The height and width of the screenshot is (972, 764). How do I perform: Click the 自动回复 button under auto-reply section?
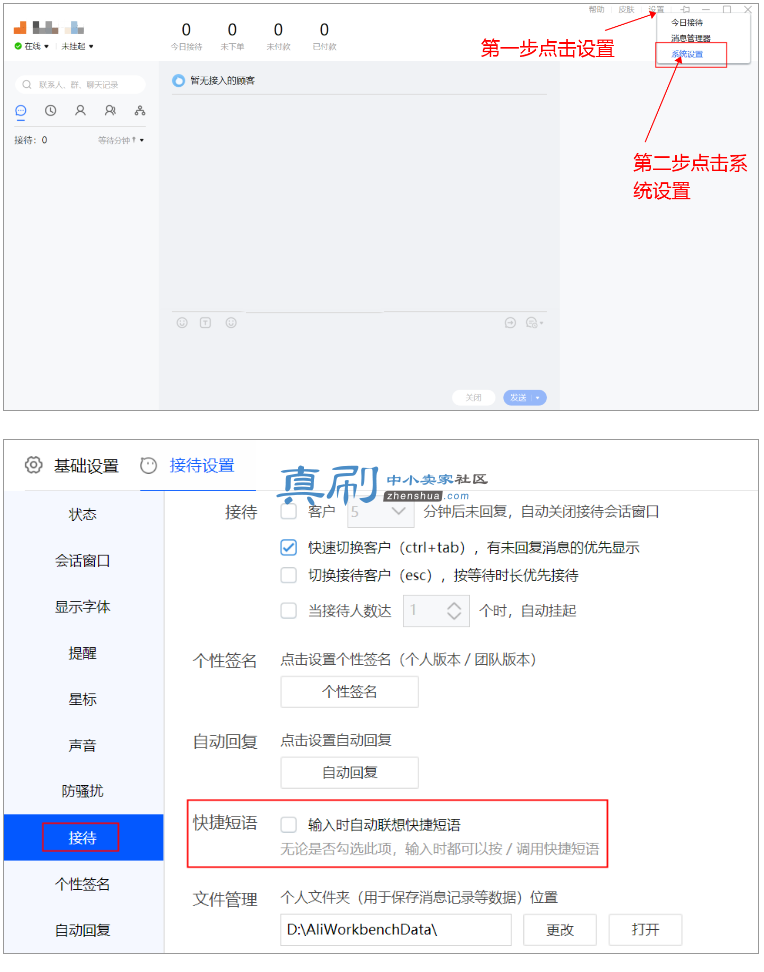coord(350,773)
